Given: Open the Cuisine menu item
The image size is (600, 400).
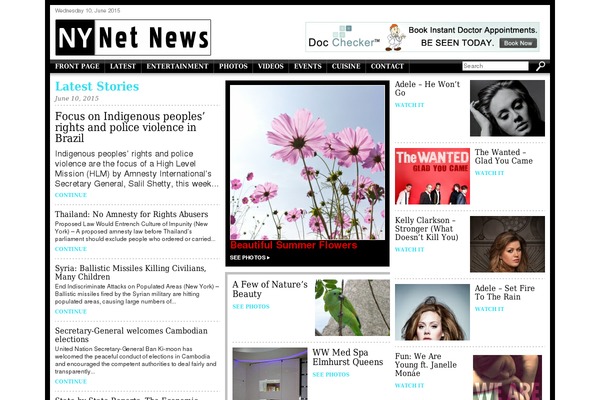Looking at the screenshot, I should [346, 66].
